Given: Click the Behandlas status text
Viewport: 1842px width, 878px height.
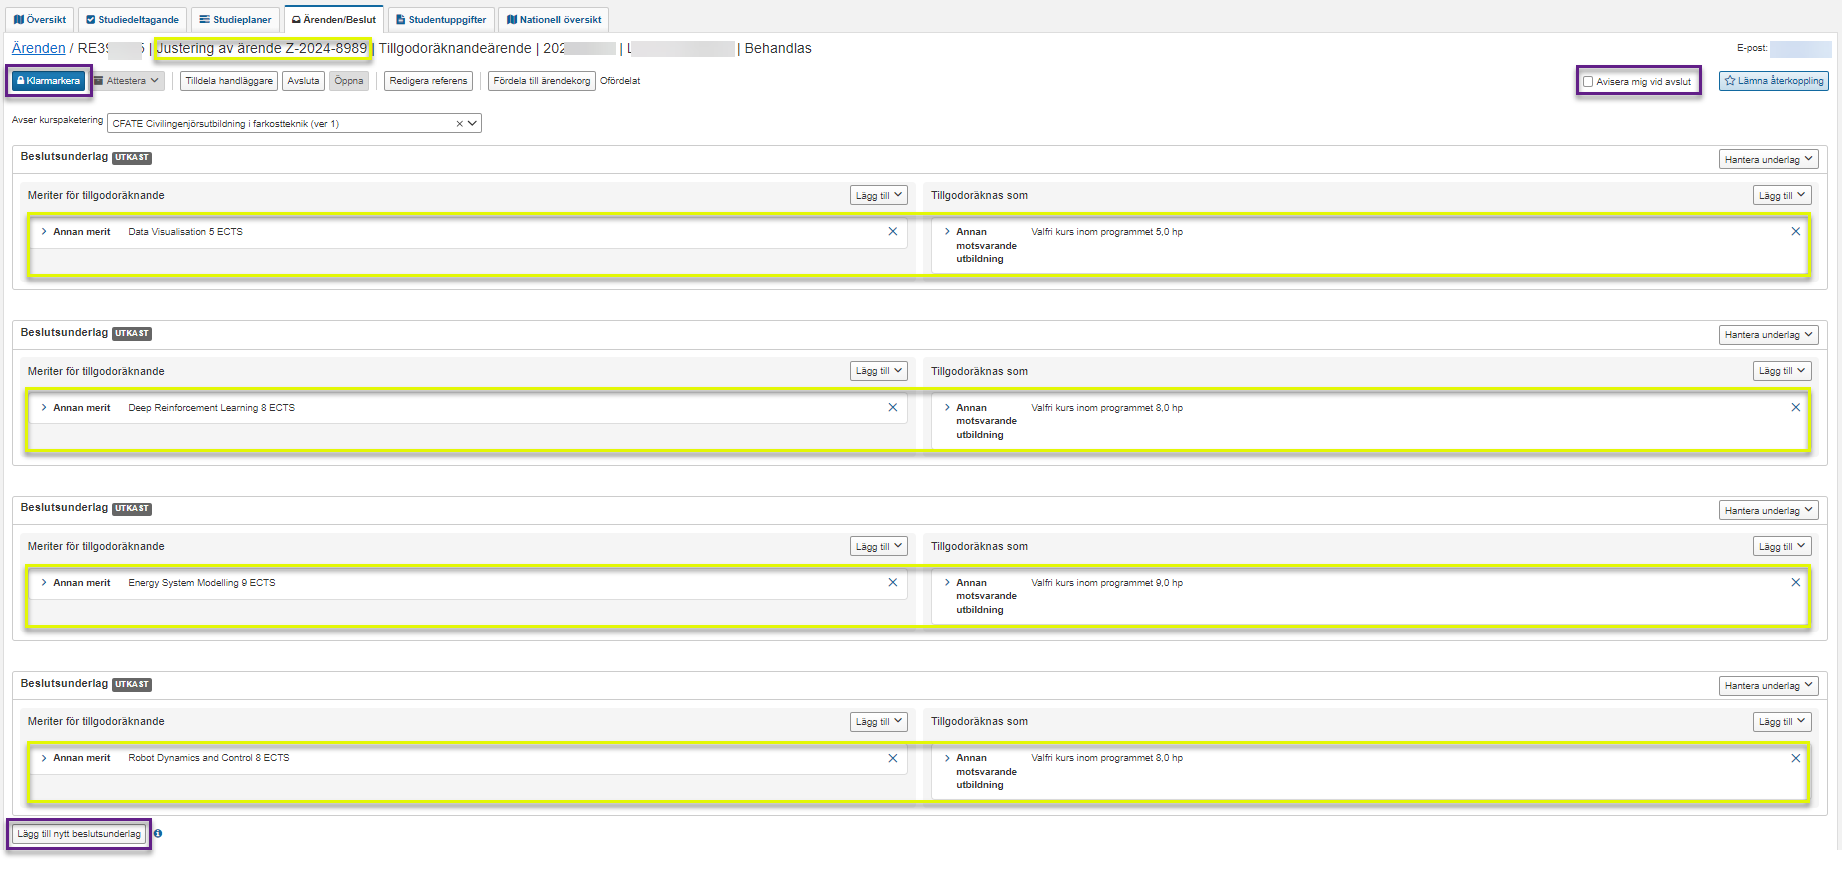Looking at the screenshot, I should coord(778,48).
